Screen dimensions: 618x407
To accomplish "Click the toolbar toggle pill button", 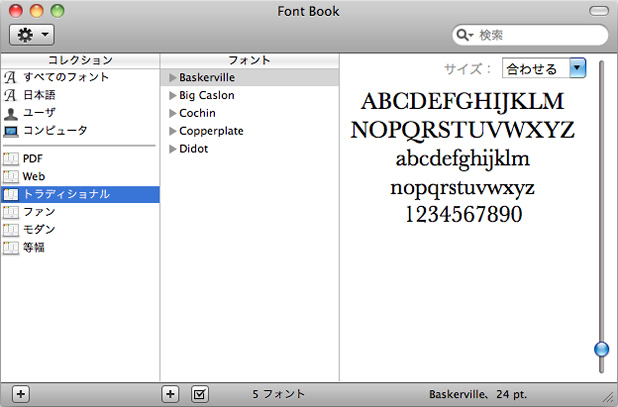I will [x=599, y=11].
